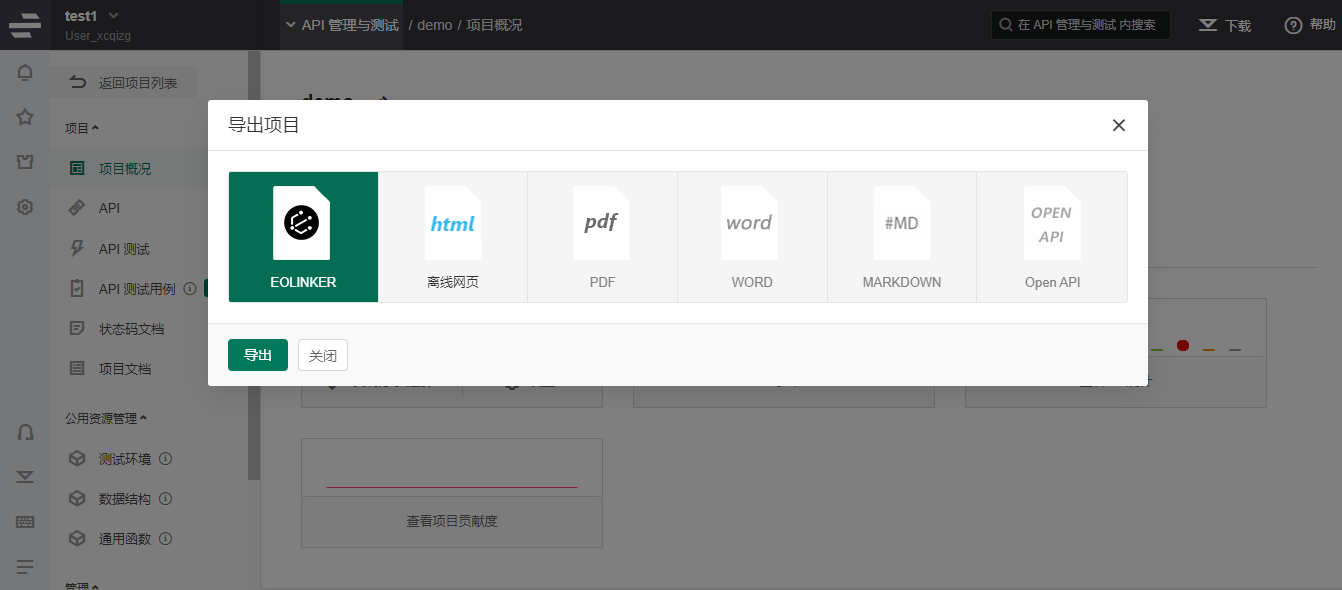Viewport: 1342px width, 590px height.
Task: Select the PDF export format
Action: 602,237
